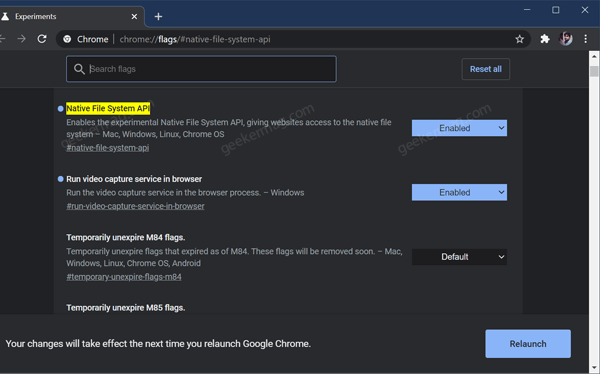Click the Experiments flask favicon on the tab

tap(5, 17)
